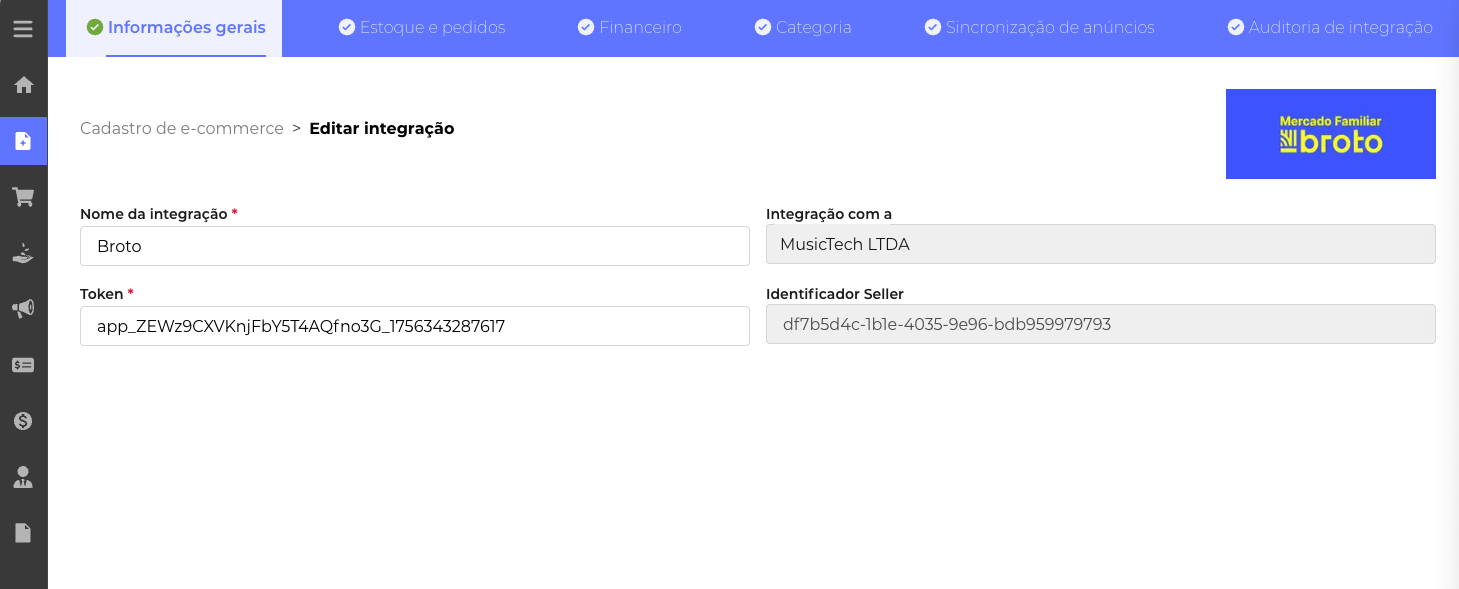Click the hand with sprout sidebar icon
1459x589 pixels.
pos(23,254)
